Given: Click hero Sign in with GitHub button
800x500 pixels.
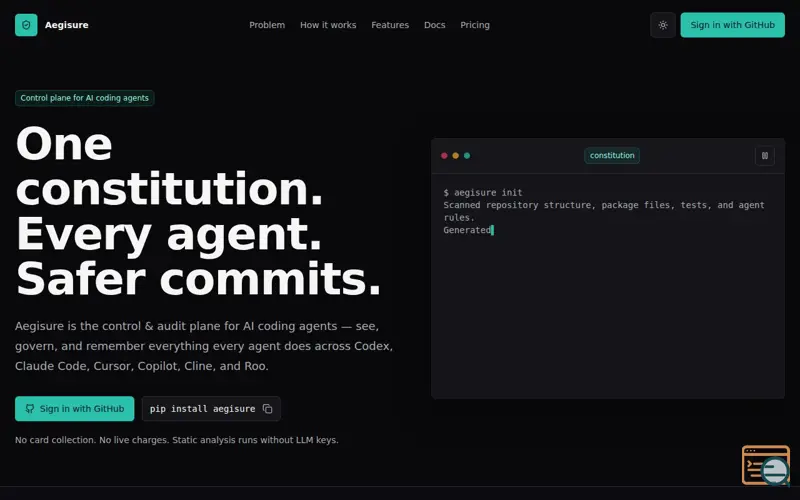Looking at the screenshot, I should click(x=74, y=409).
